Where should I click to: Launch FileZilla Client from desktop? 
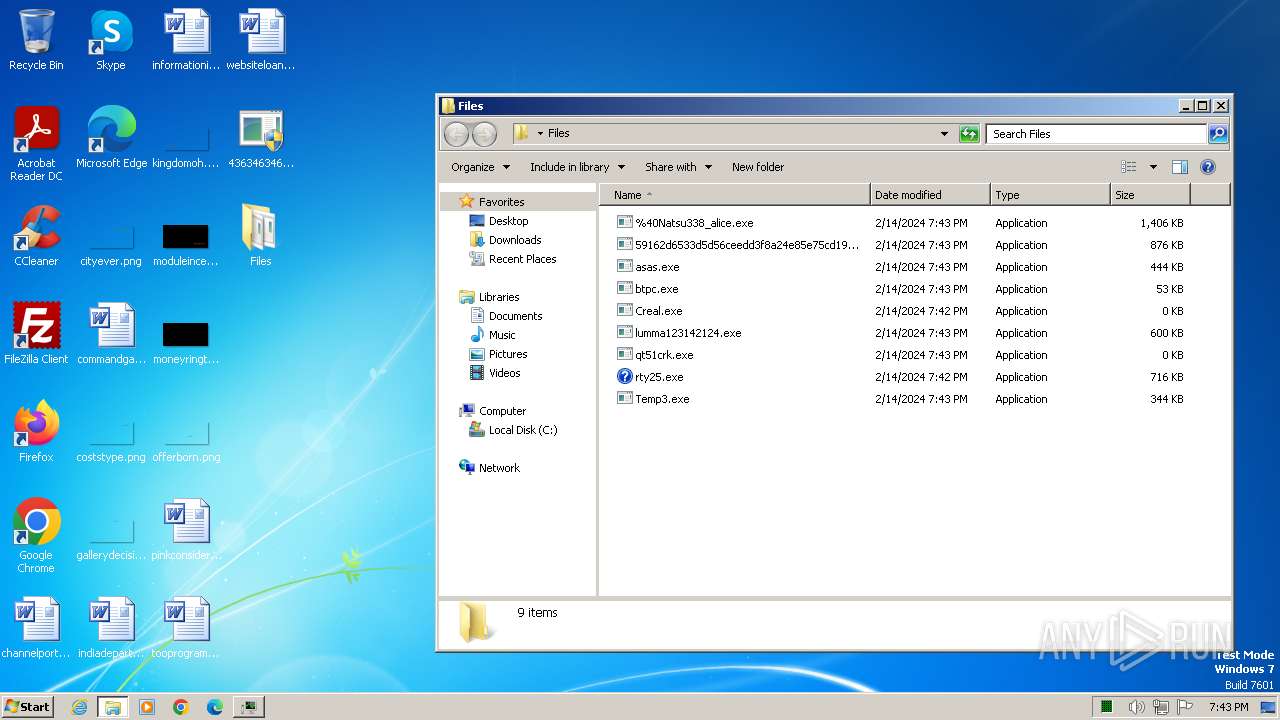36,334
